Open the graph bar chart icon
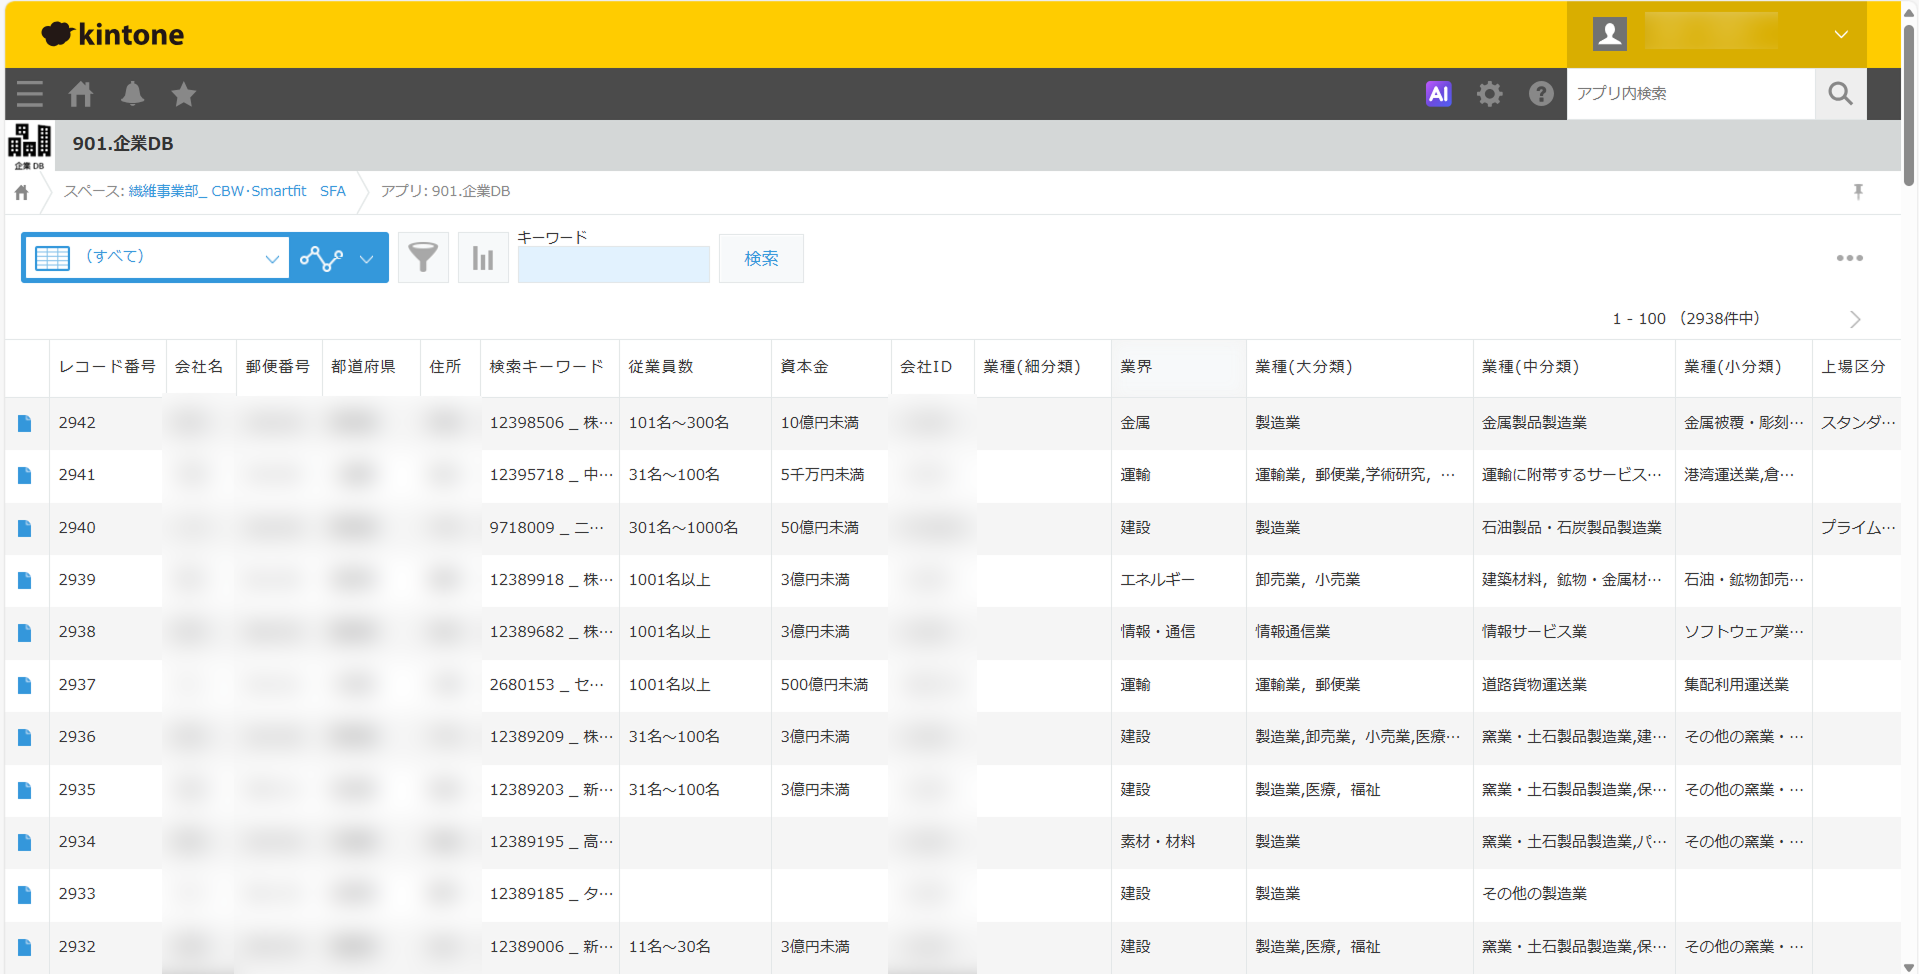 483,258
